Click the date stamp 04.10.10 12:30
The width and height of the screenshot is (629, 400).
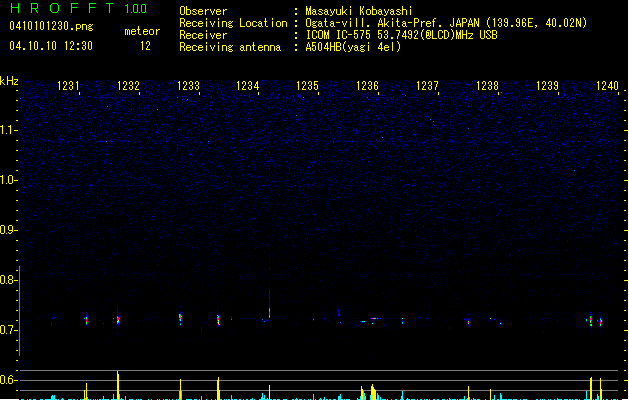click(x=51, y=46)
